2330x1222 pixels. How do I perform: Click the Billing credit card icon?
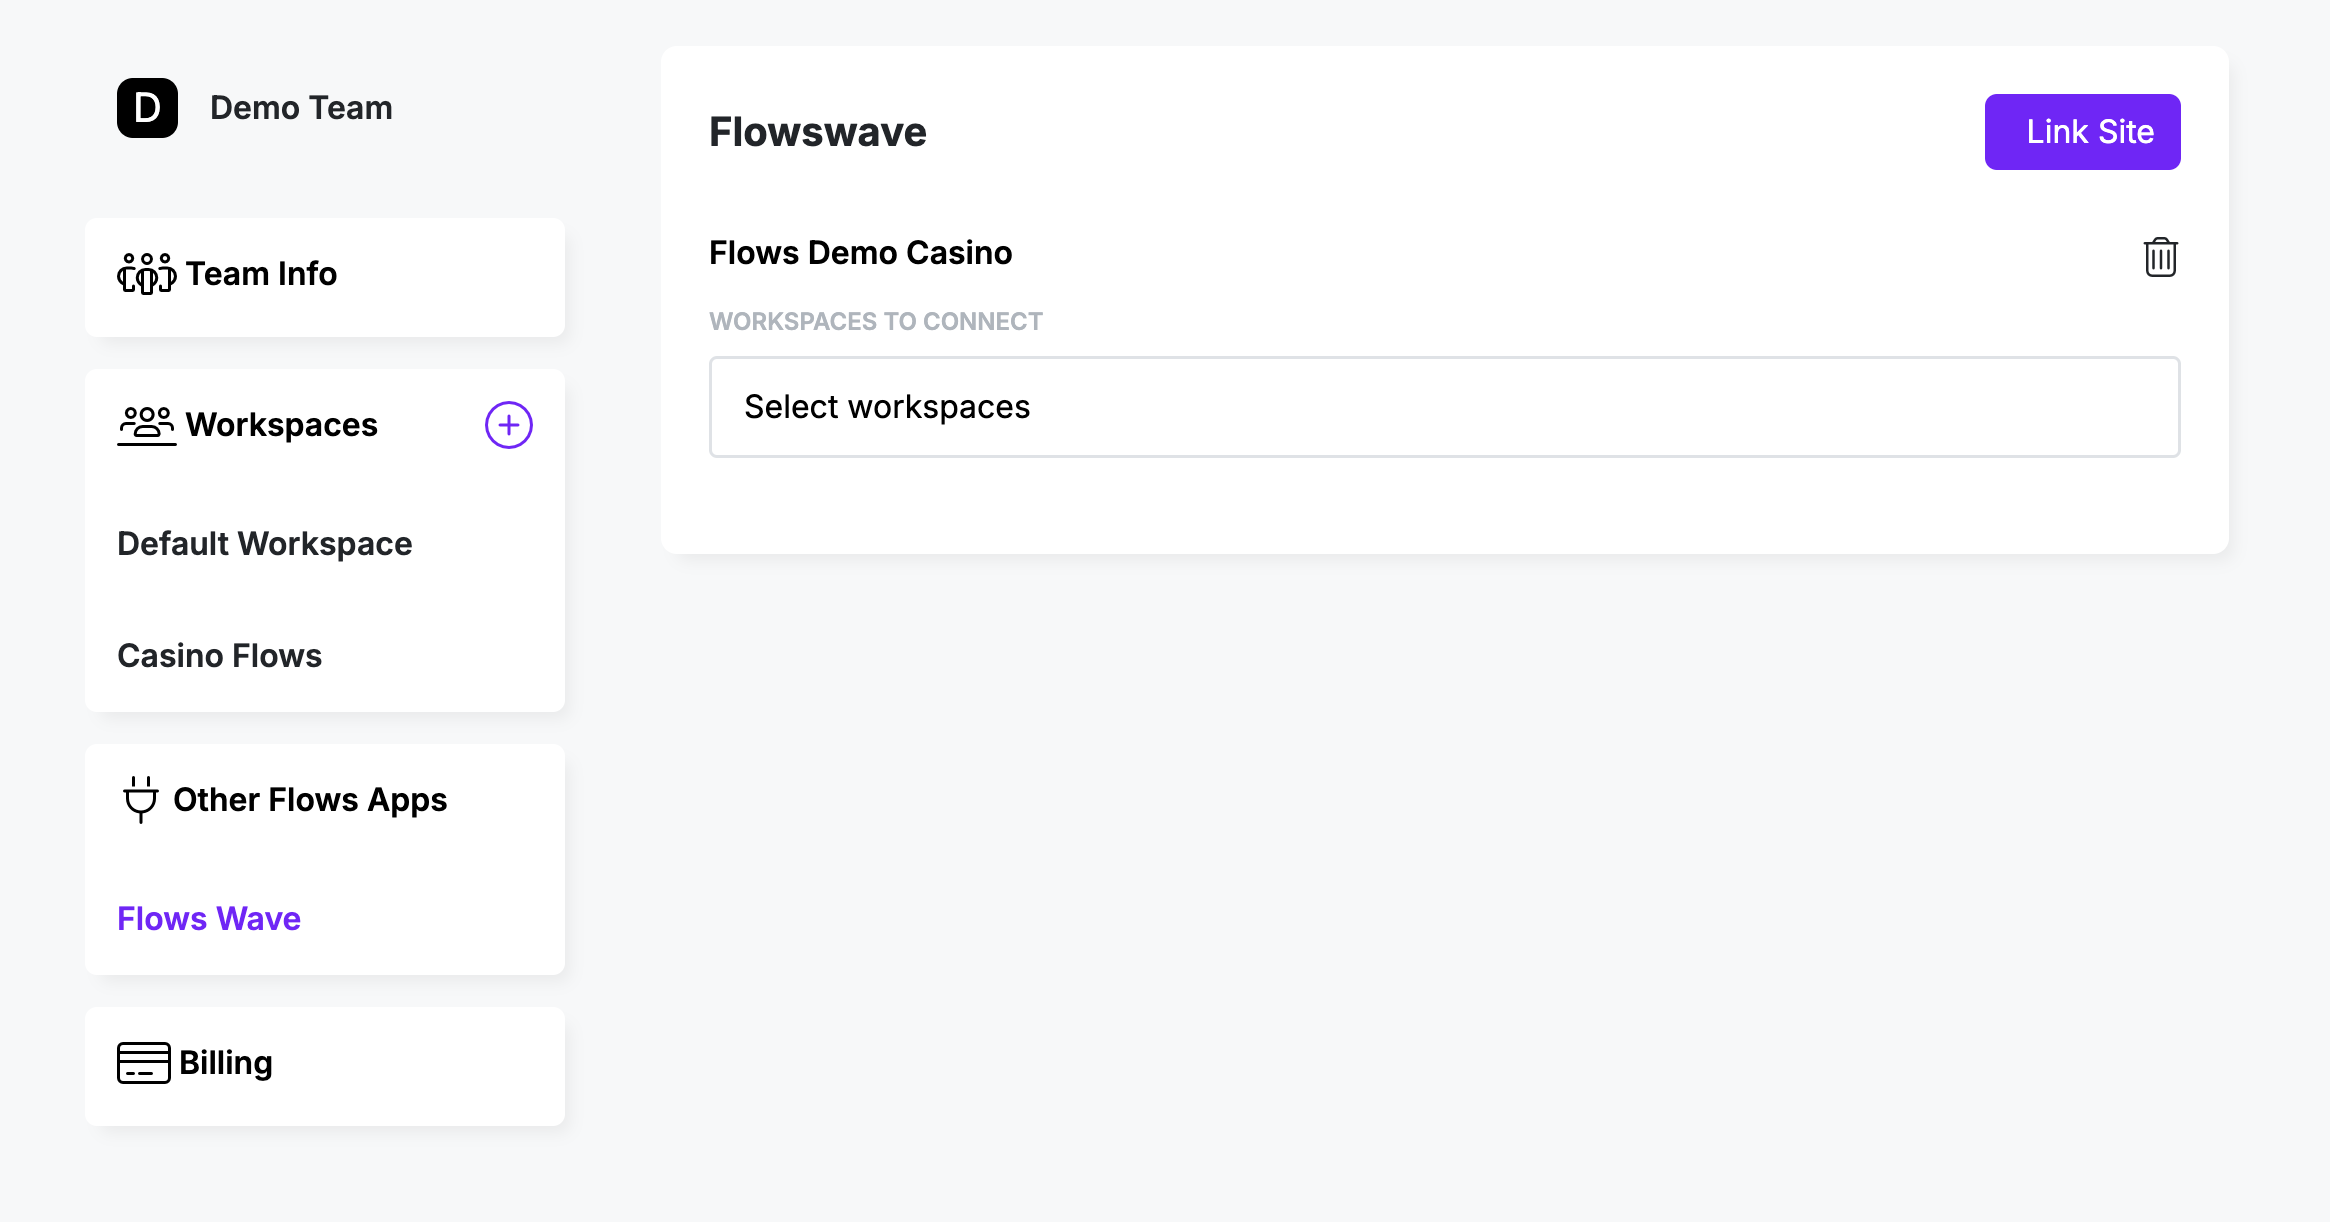pyautogui.click(x=143, y=1063)
